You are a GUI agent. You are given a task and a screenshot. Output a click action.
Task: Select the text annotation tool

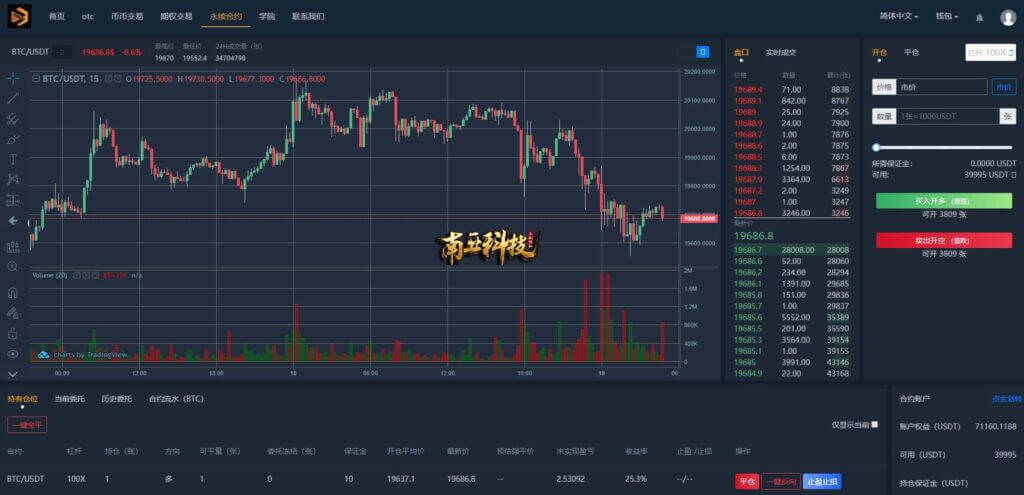click(12, 159)
